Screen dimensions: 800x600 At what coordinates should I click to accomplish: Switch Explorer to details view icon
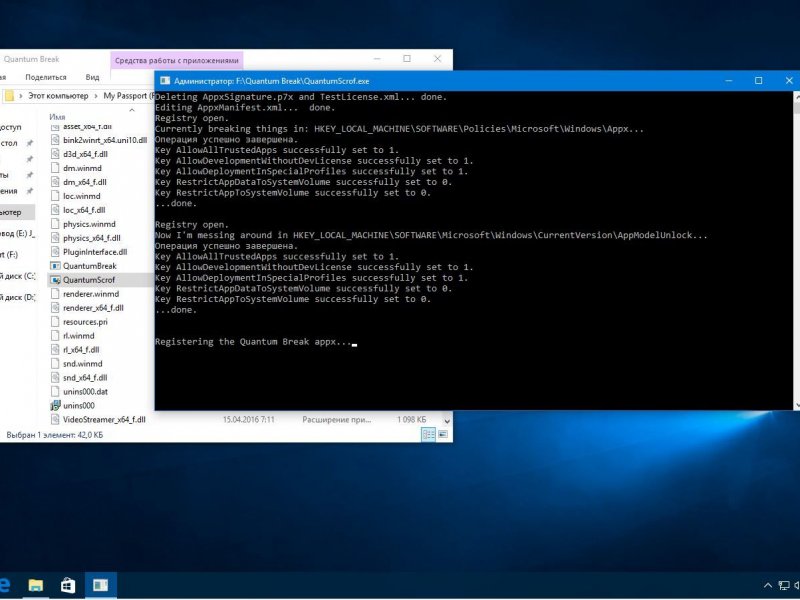[428, 434]
